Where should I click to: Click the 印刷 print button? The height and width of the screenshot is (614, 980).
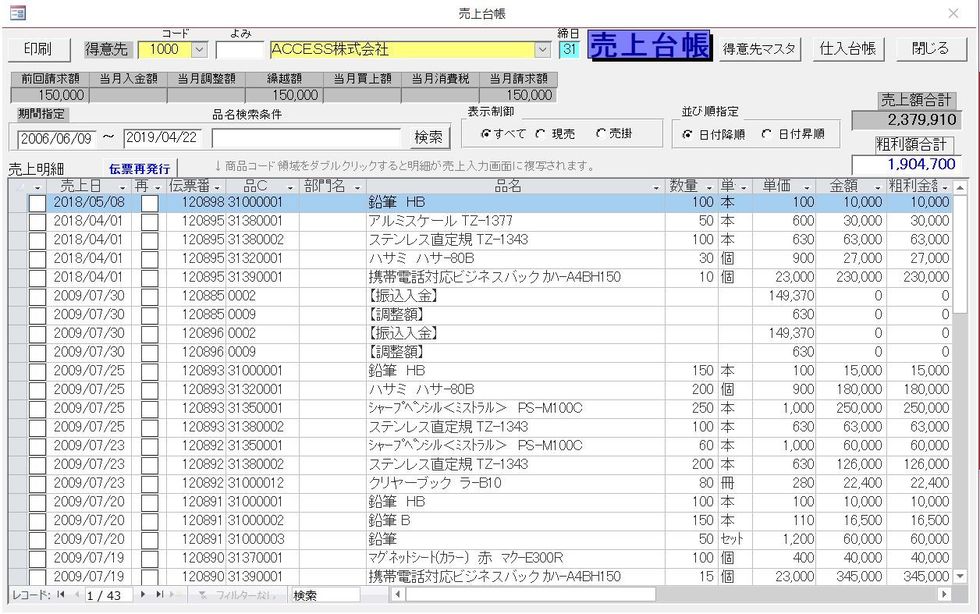(38, 48)
